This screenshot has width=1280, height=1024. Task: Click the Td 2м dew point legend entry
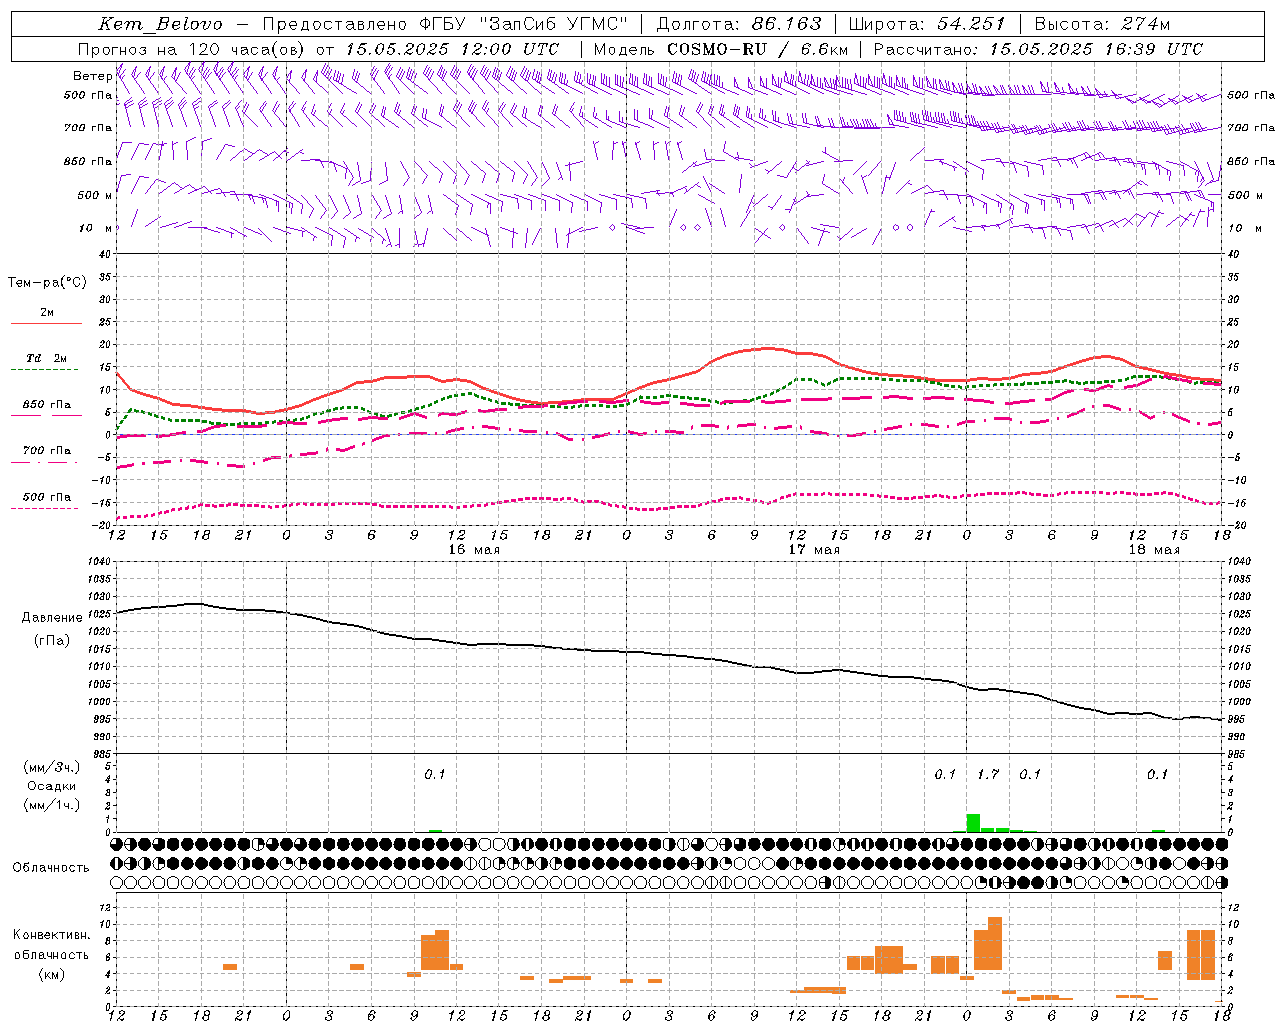click(47, 358)
